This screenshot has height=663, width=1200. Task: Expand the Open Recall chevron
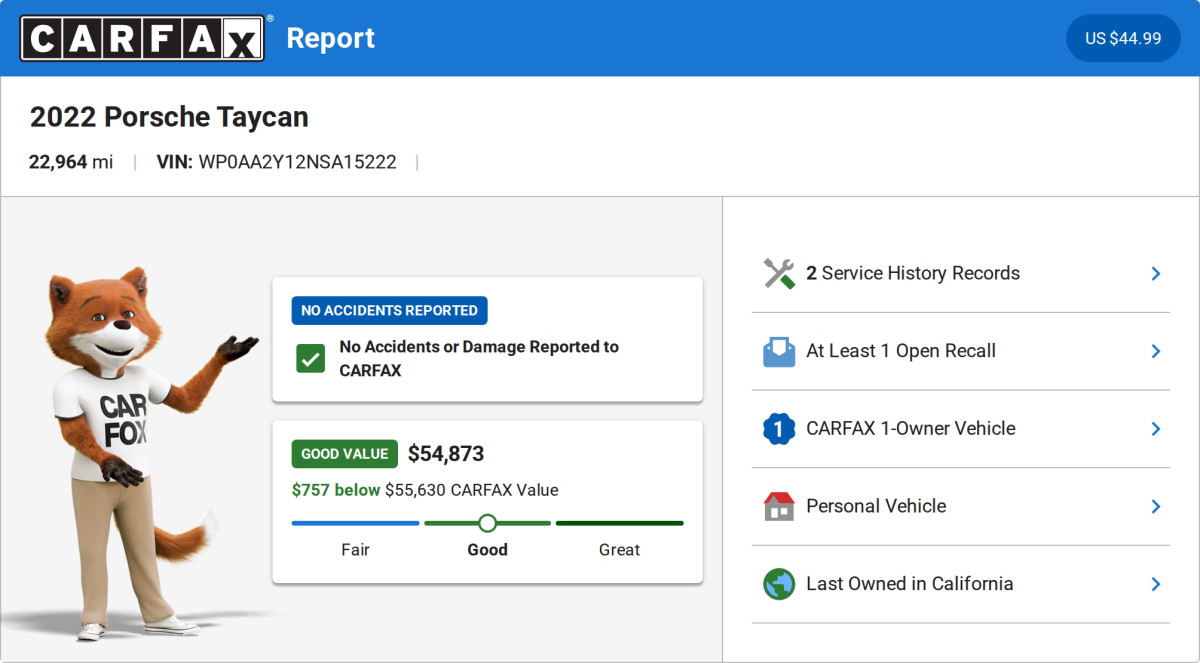pyautogui.click(x=1155, y=351)
